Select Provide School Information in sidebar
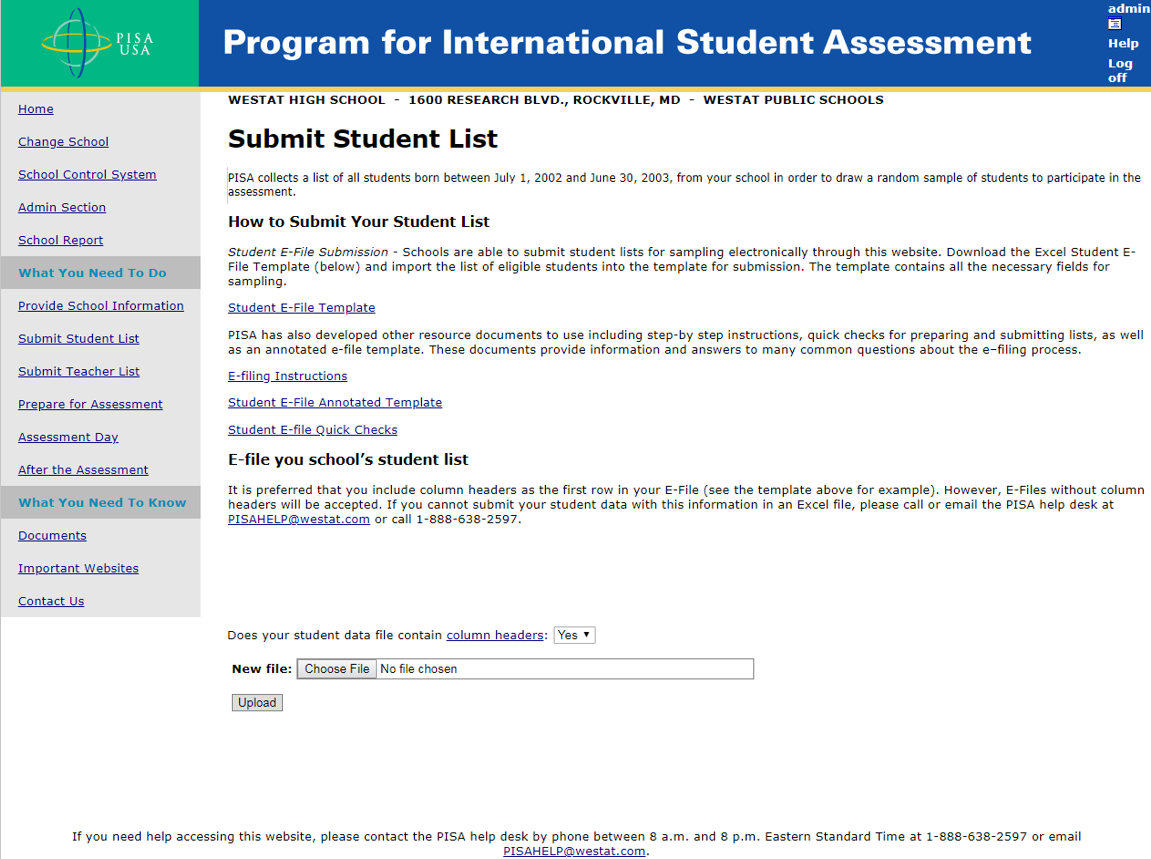This screenshot has height=859, width=1151. [x=101, y=306]
